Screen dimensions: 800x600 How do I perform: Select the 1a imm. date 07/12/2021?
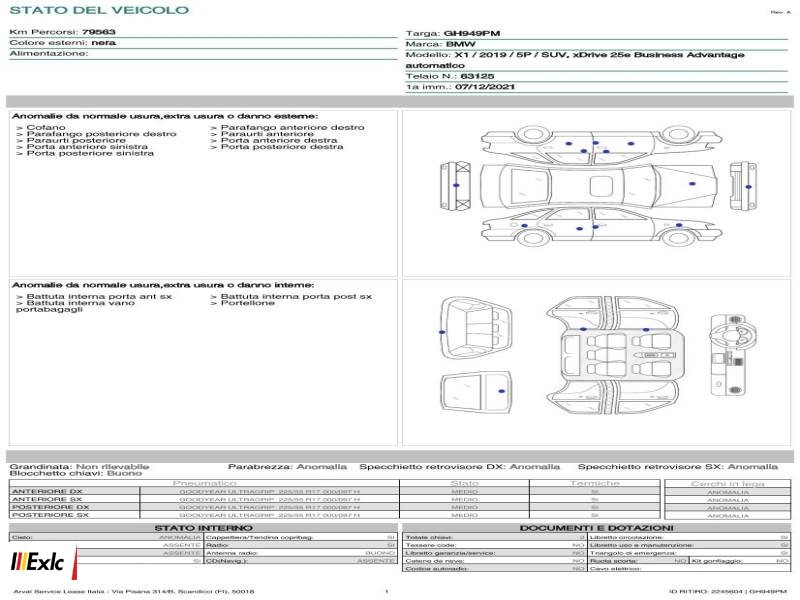pyautogui.click(x=485, y=87)
